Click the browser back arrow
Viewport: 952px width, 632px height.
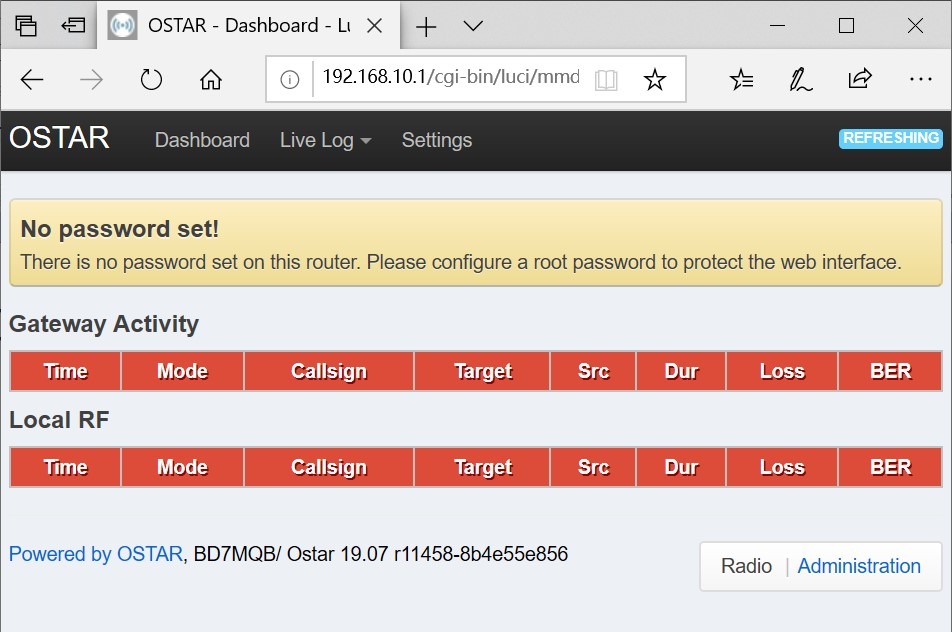[32, 80]
